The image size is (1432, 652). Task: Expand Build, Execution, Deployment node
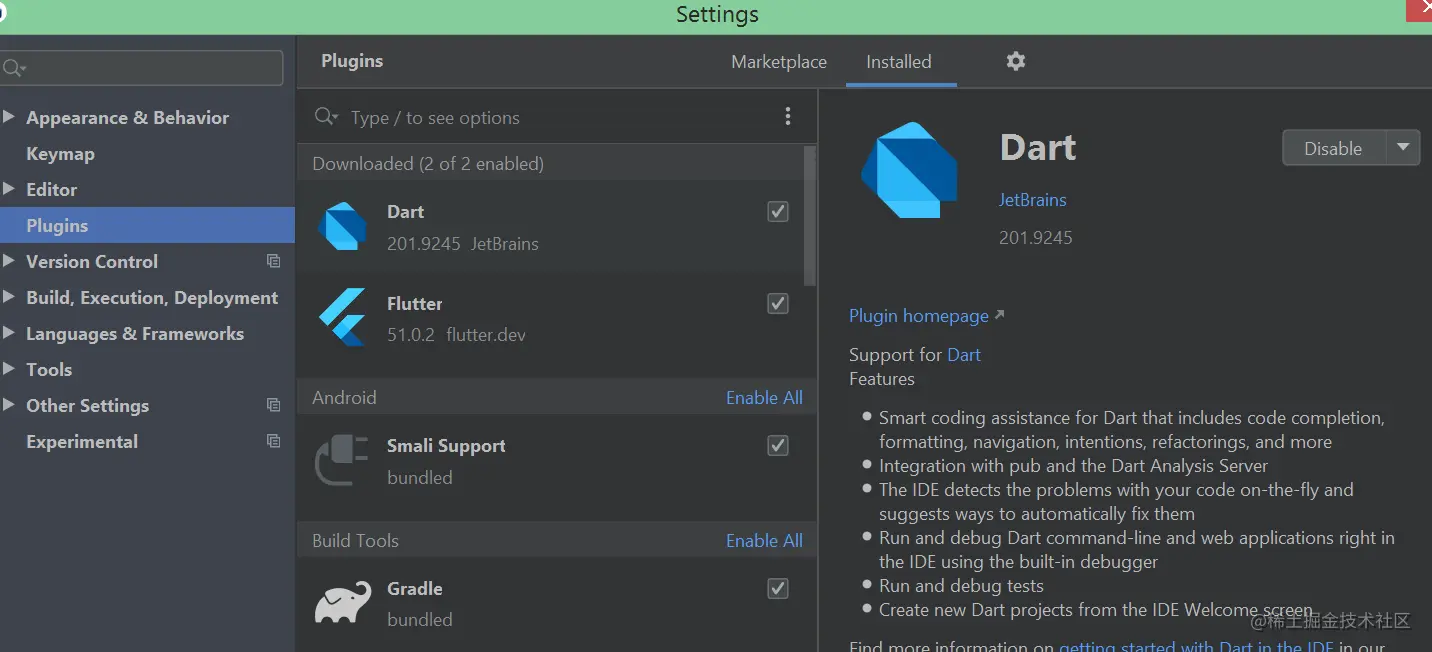click(x=8, y=297)
